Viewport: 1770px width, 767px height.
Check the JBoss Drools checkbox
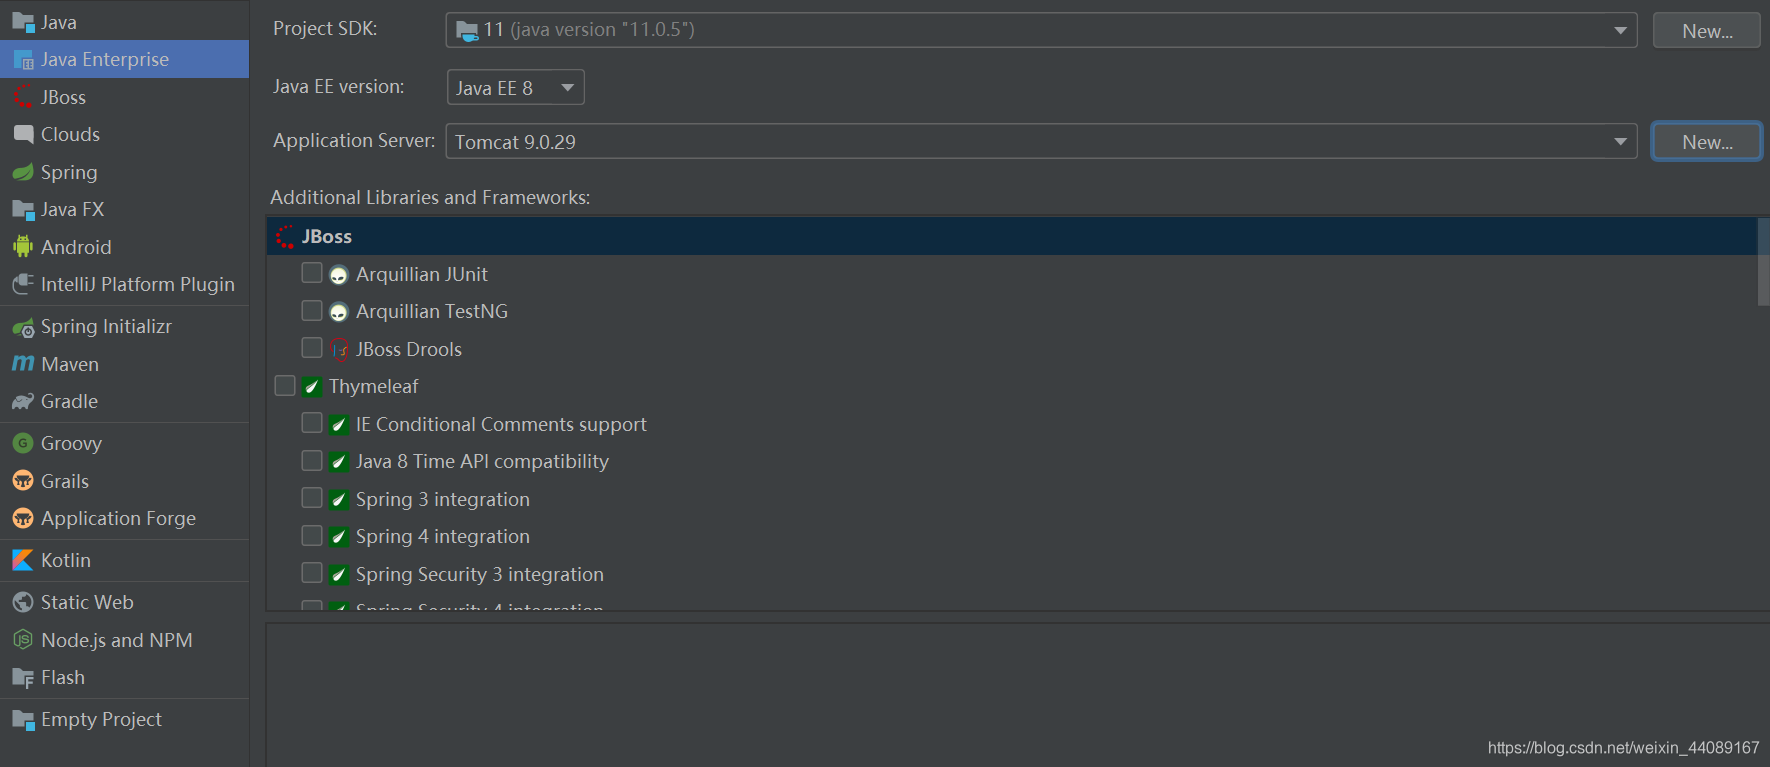(x=312, y=347)
